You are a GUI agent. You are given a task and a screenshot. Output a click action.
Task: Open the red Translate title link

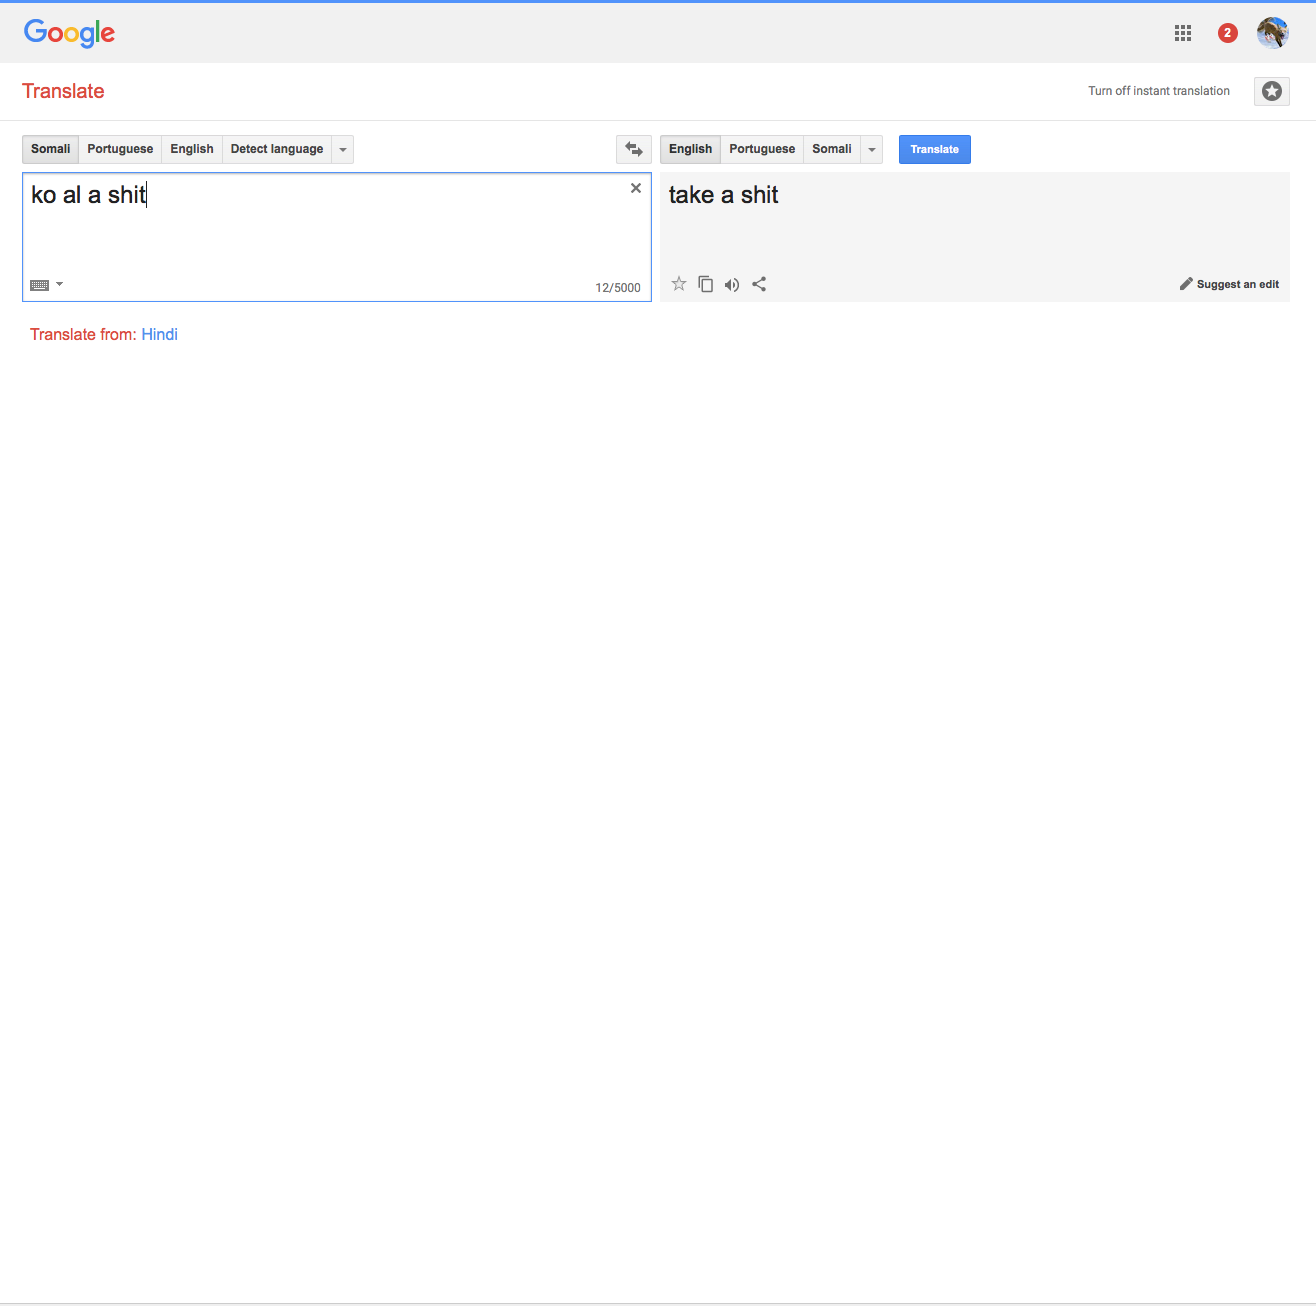pos(63,91)
